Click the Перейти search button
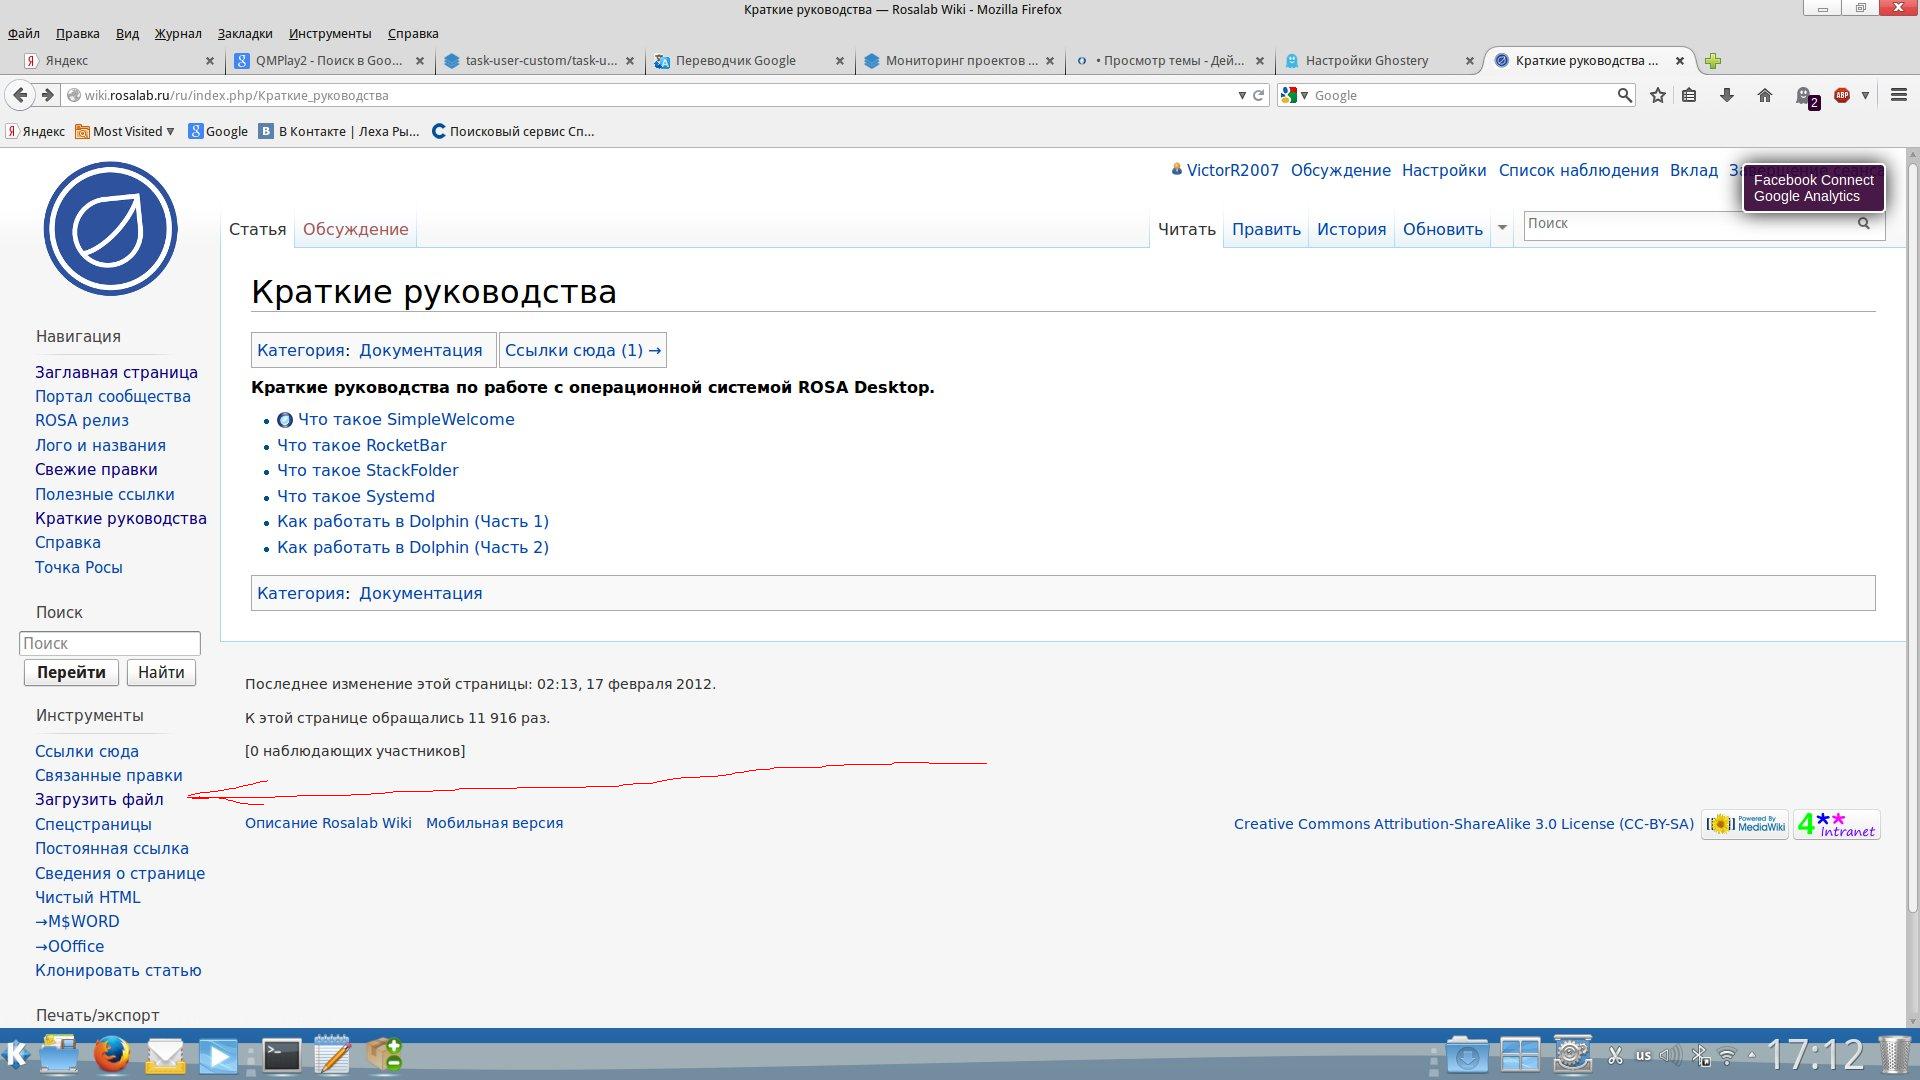 click(71, 672)
